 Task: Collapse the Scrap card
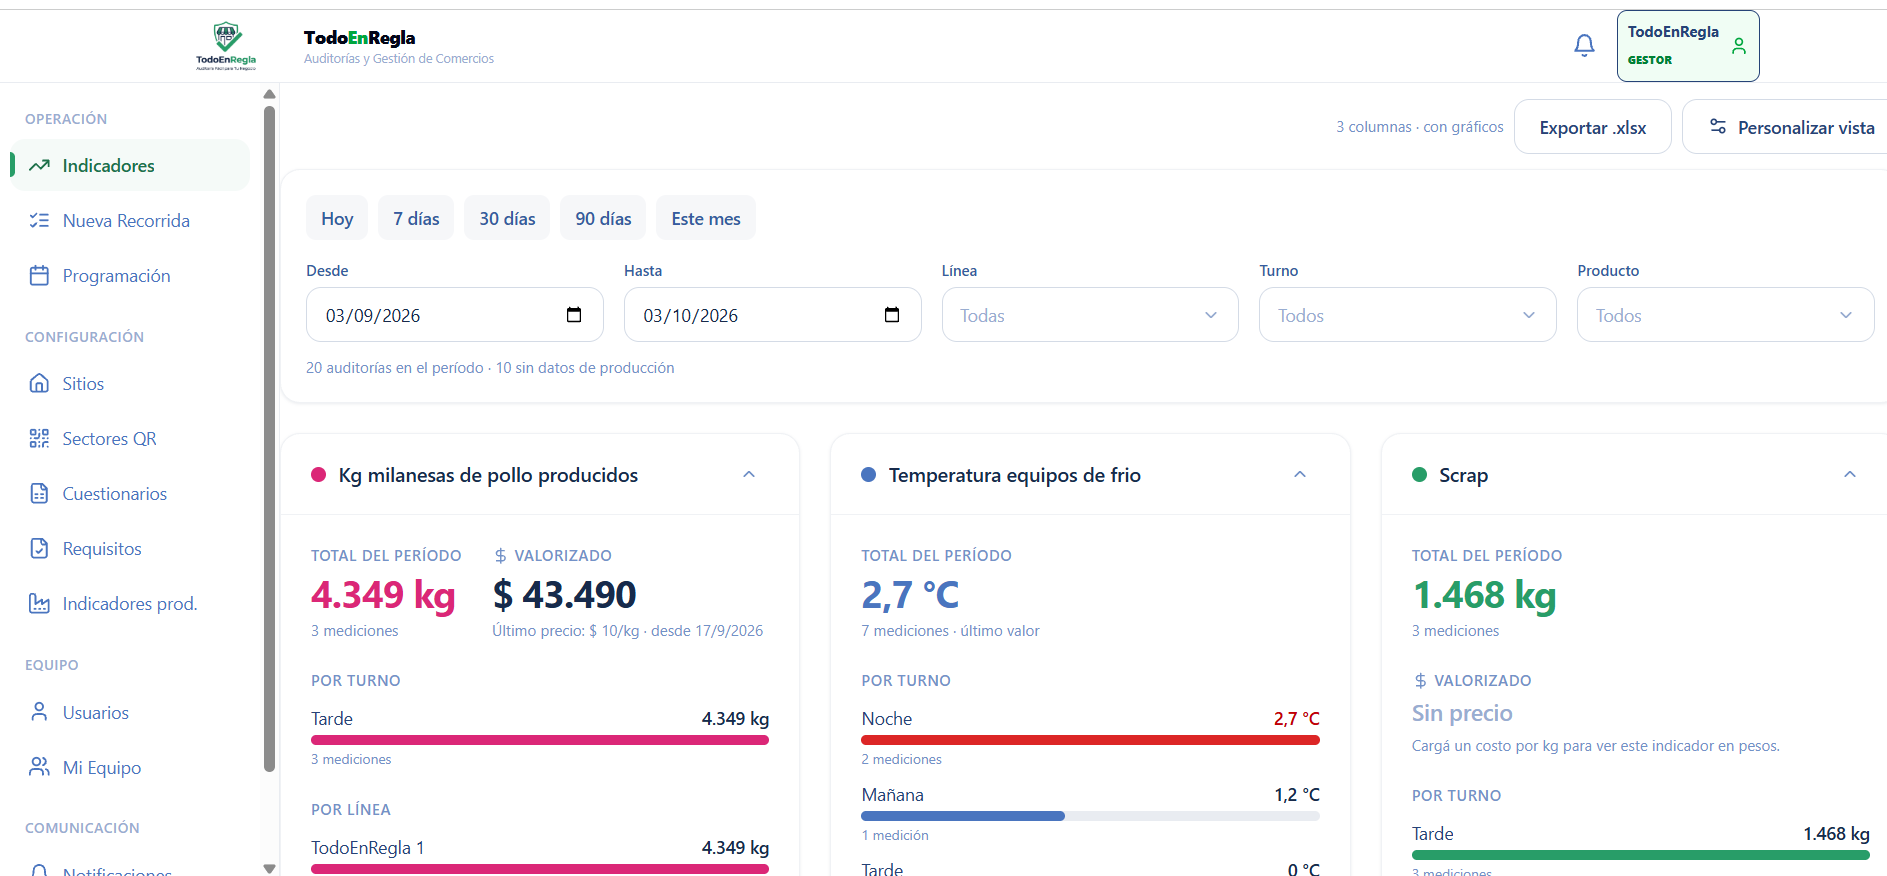coord(1850,474)
